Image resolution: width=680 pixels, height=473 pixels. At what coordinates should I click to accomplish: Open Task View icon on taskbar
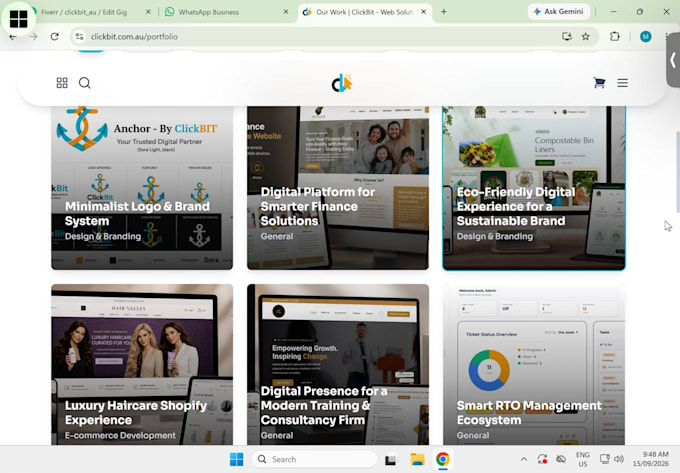click(x=390, y=460)
